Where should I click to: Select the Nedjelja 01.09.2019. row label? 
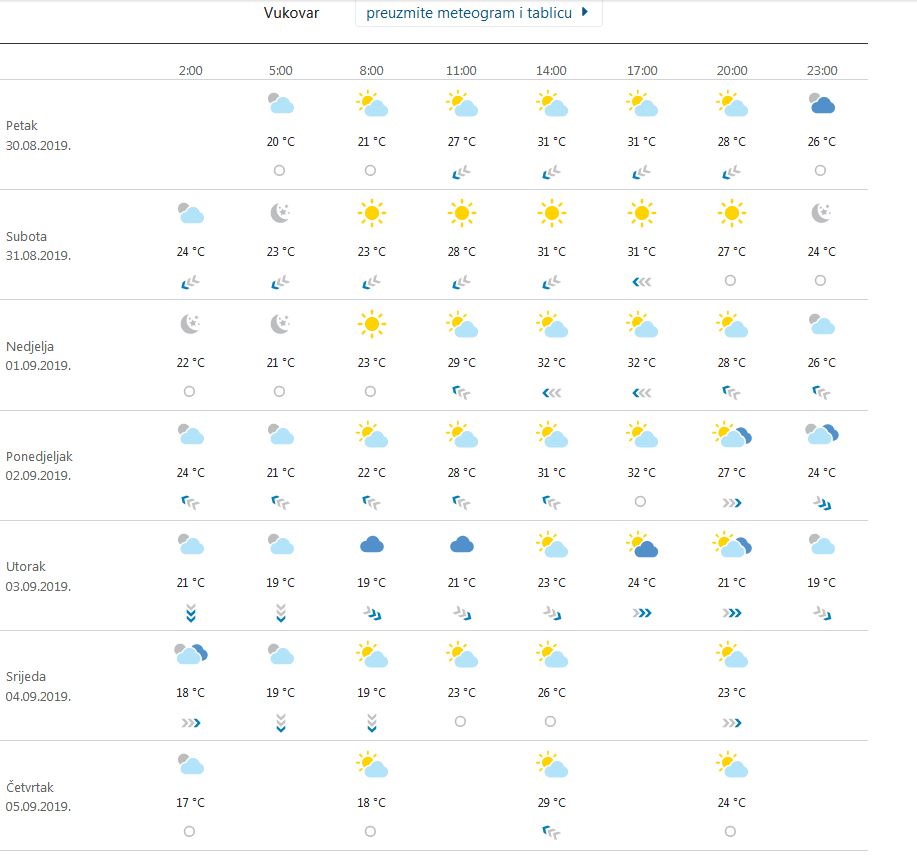(38, 355)
